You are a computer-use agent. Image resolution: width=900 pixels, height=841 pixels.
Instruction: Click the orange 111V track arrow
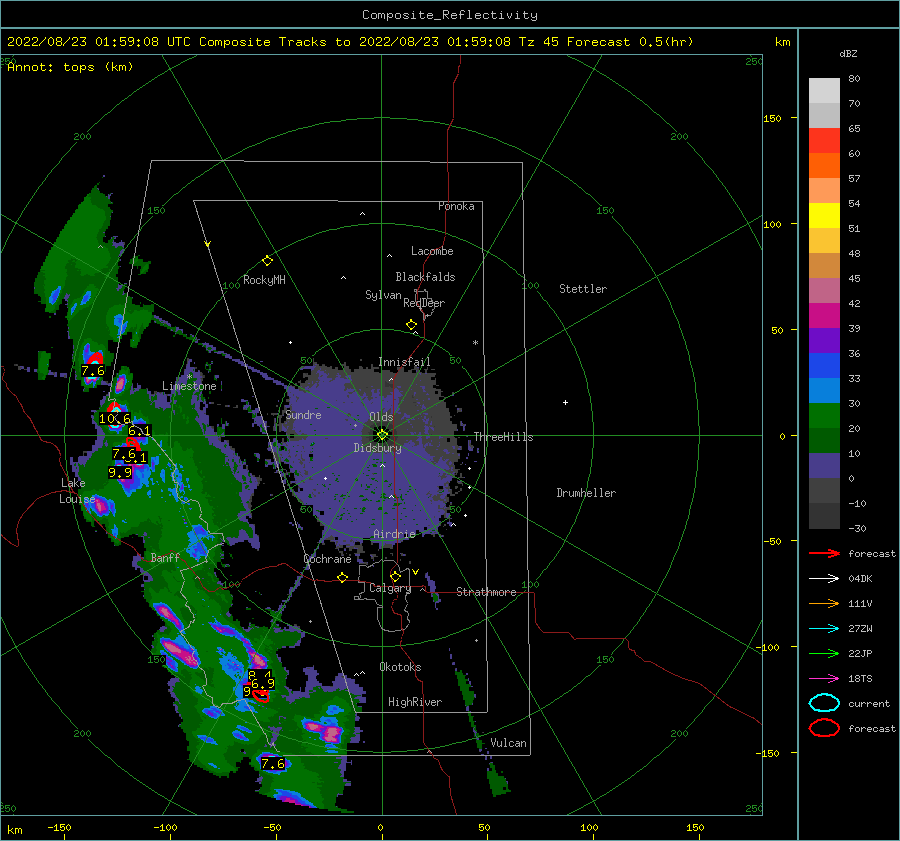click(x=824, y=603)
